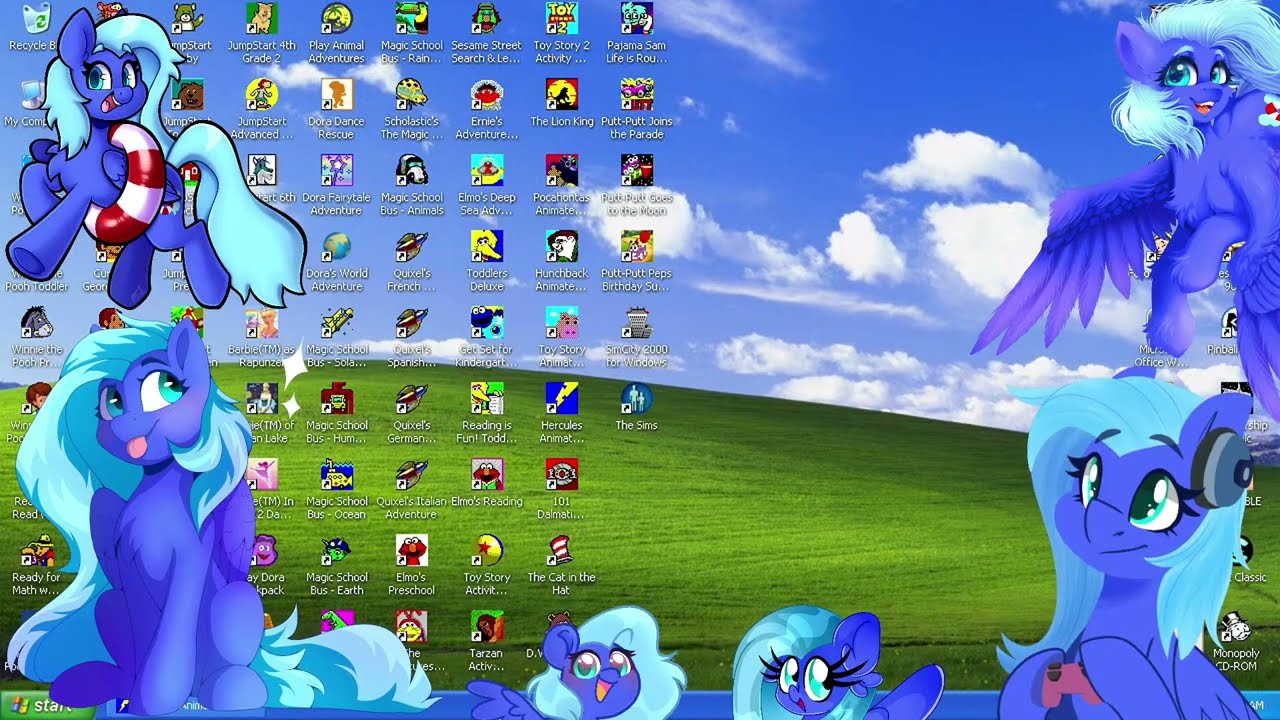Open Hunchback Animated shortcut
The width and height of the screenshot is (1280, 720).
coord(561,261)
